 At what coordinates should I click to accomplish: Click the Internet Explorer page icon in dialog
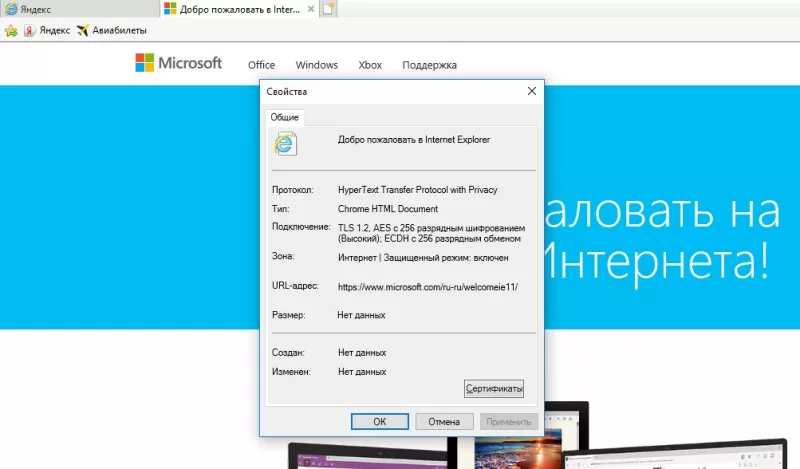click(x=285, y=143)
